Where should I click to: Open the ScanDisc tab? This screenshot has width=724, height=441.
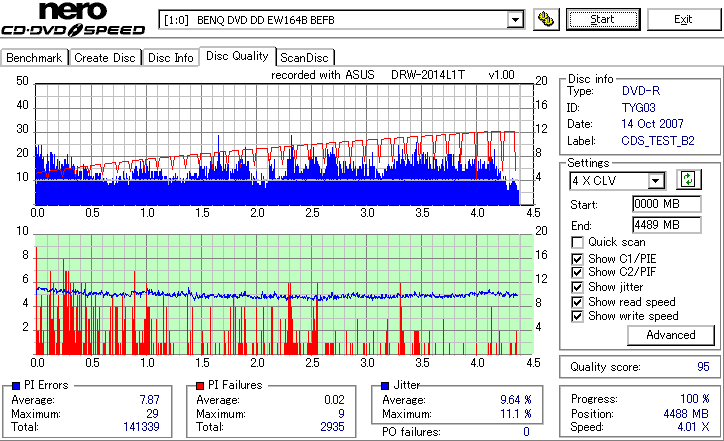pyautogui.click(x=304, y=58)
